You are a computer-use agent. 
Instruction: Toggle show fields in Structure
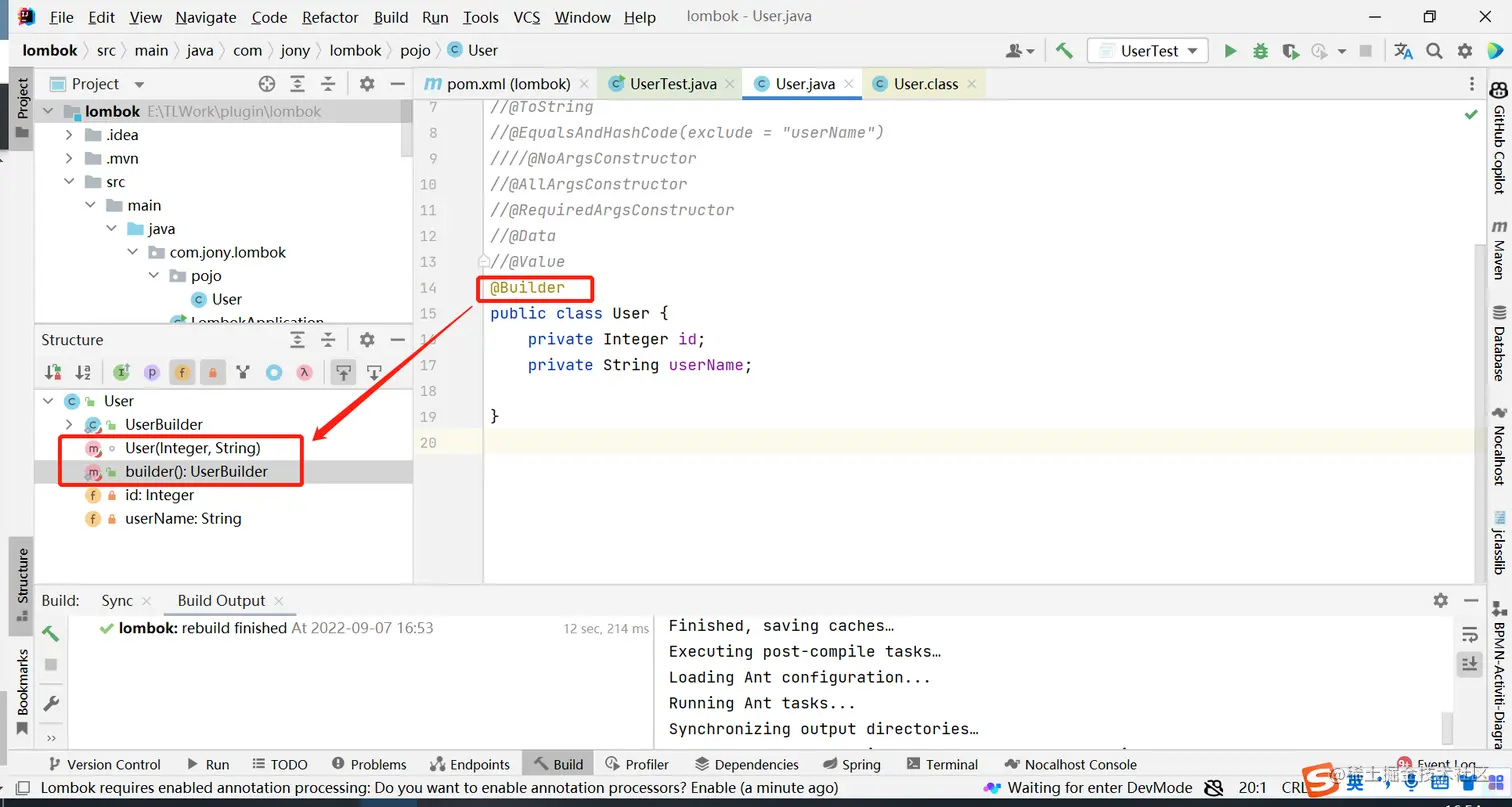(x=182, y=373)
